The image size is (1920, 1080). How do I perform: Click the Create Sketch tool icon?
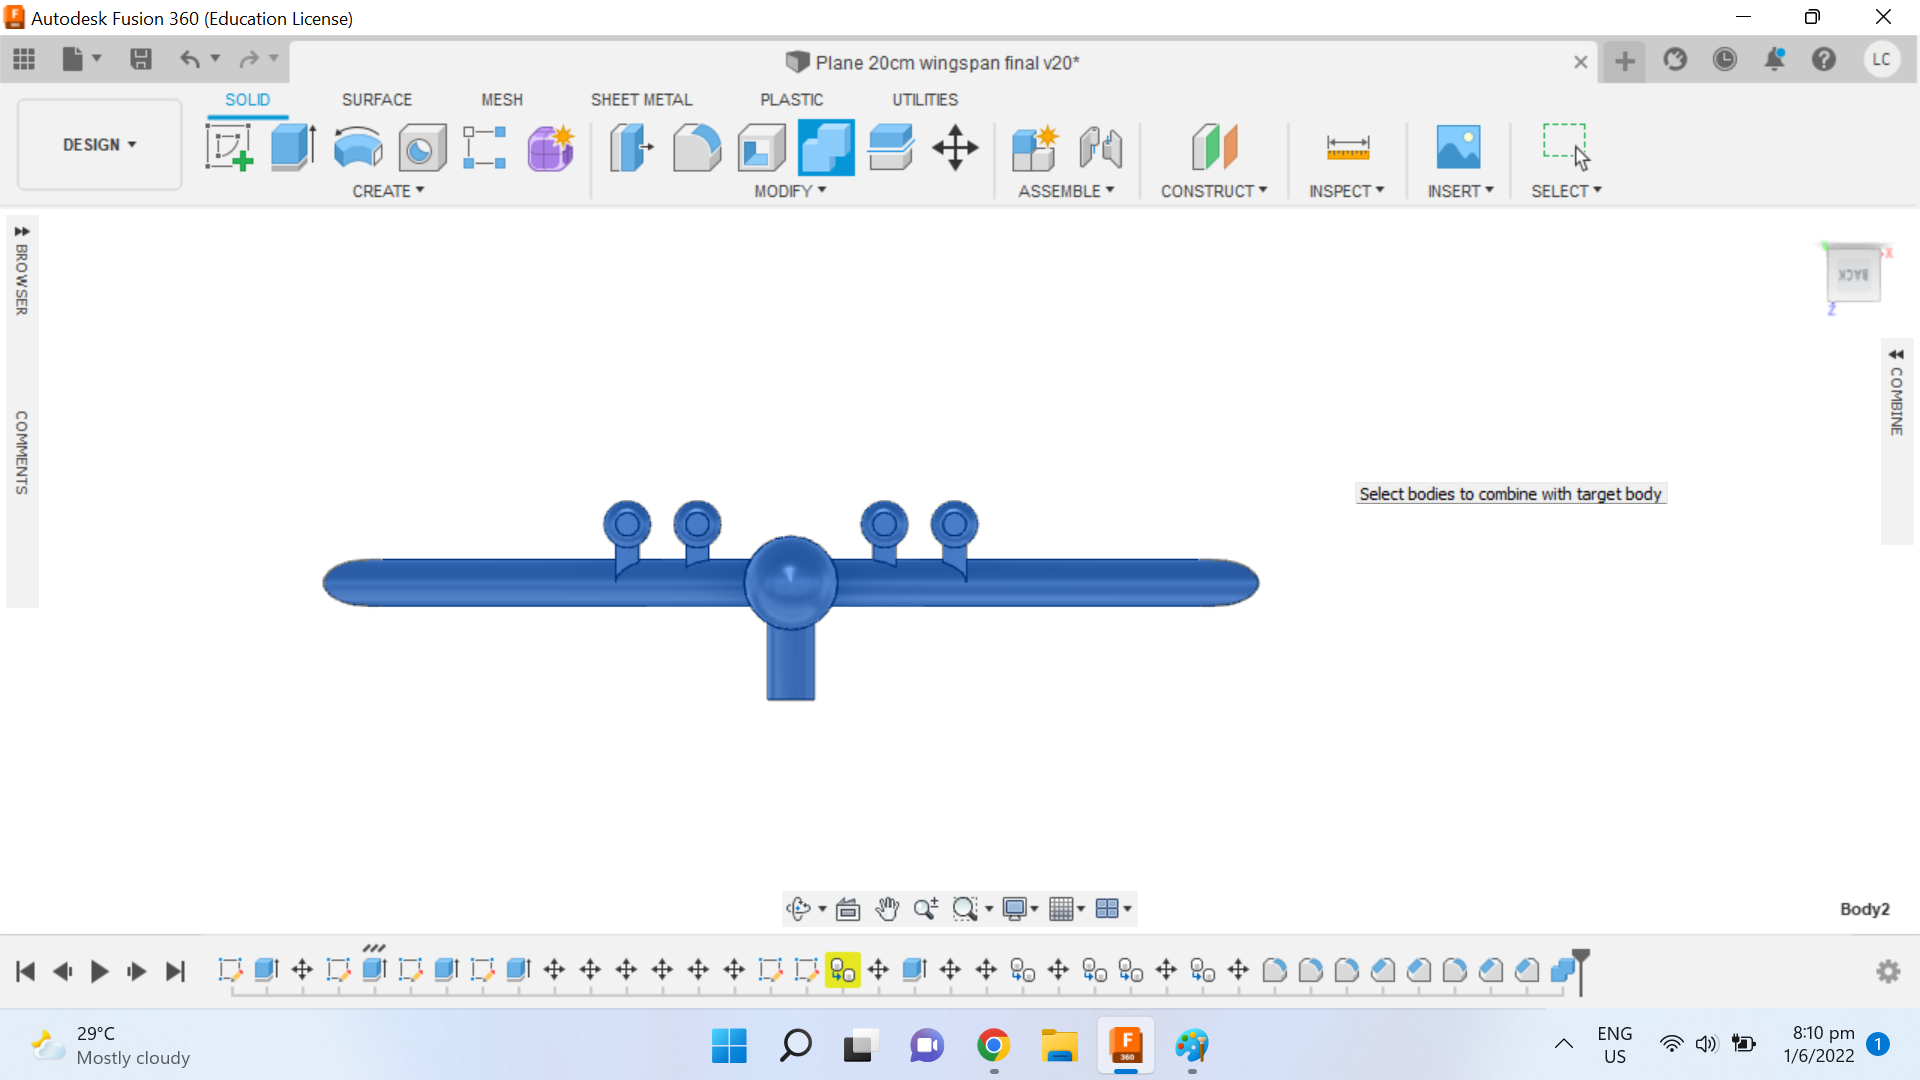click(229, 148)
